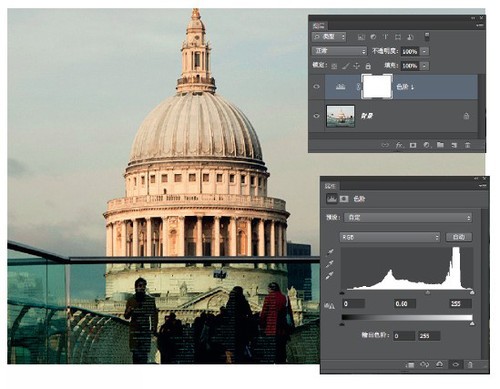
Task: Show Levels adjustment properties icon
Action: 331,199
